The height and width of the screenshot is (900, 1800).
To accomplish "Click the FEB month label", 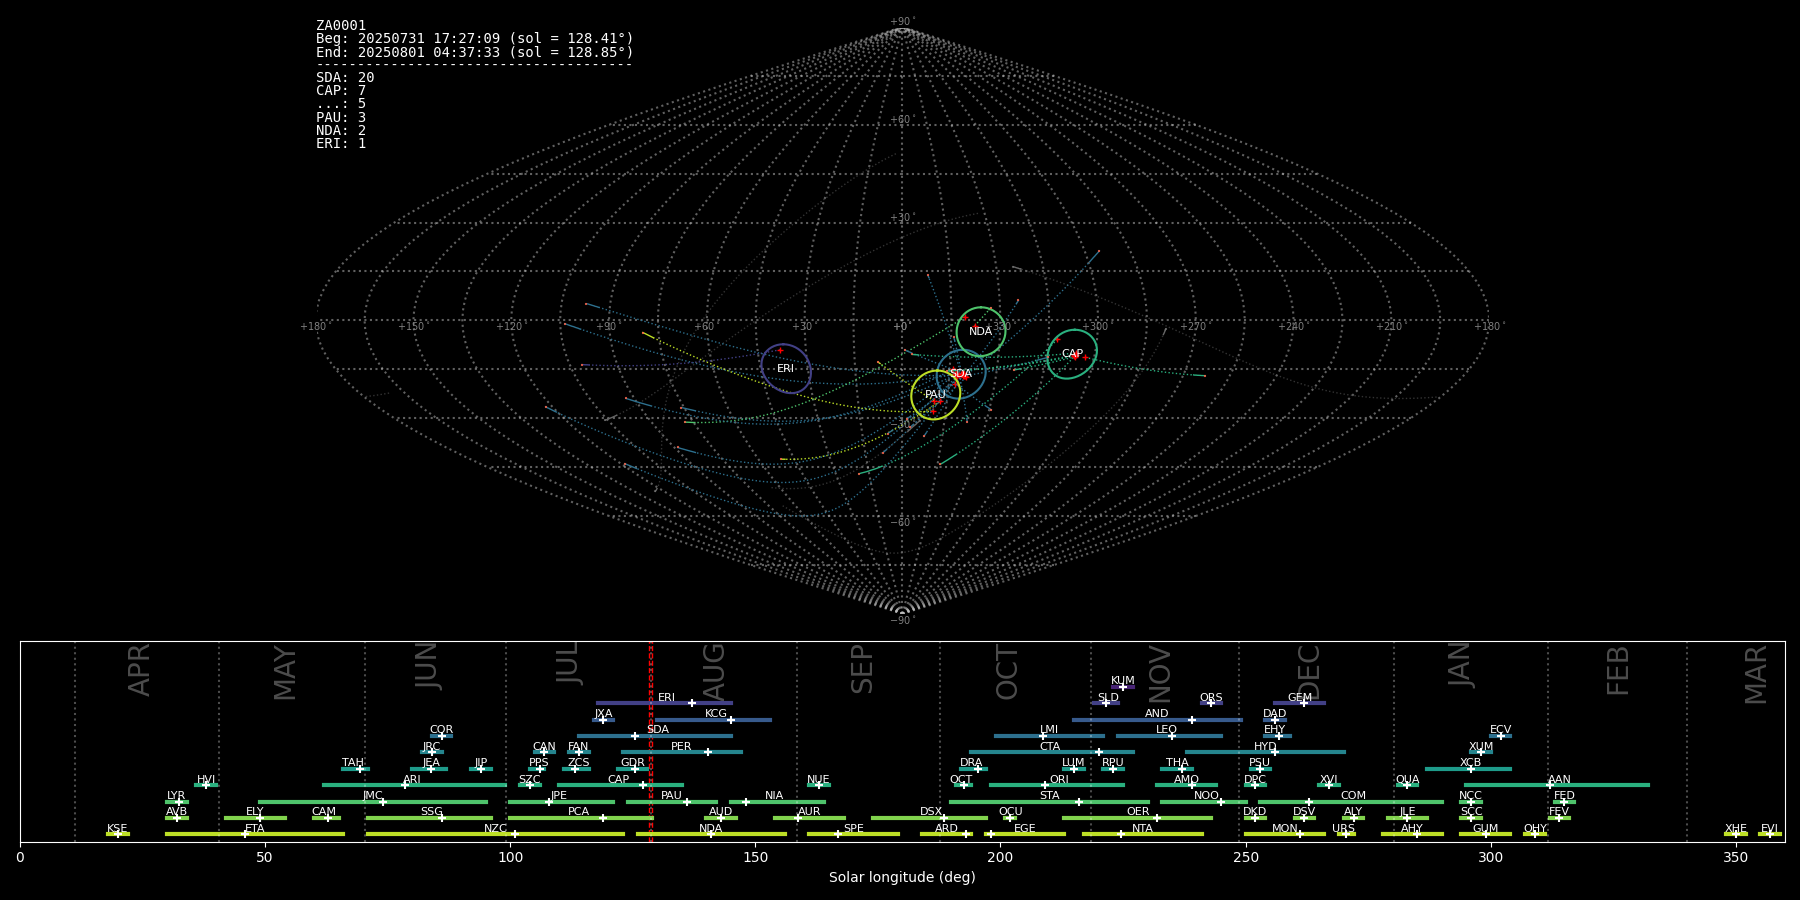I will point(1618,670).
